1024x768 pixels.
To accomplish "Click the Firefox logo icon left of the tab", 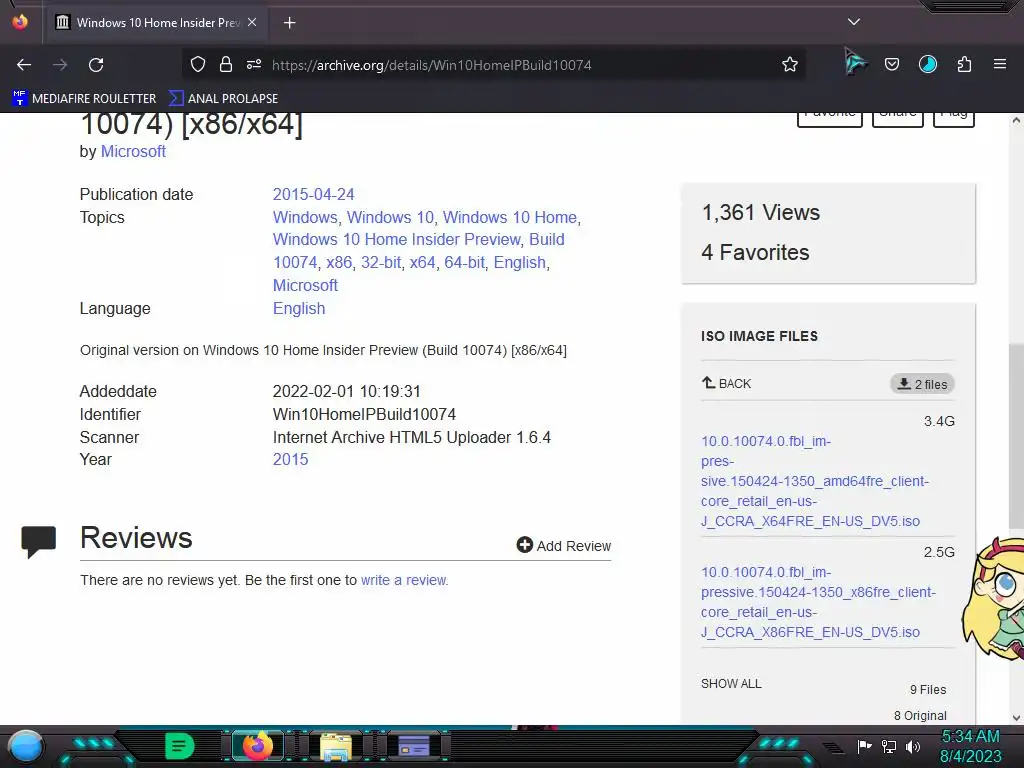I will pyautogui.click(x=20, y=22).
